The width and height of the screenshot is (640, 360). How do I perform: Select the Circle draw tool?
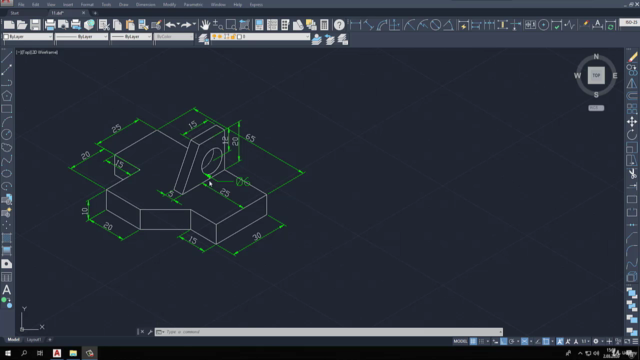coord(7,135)
